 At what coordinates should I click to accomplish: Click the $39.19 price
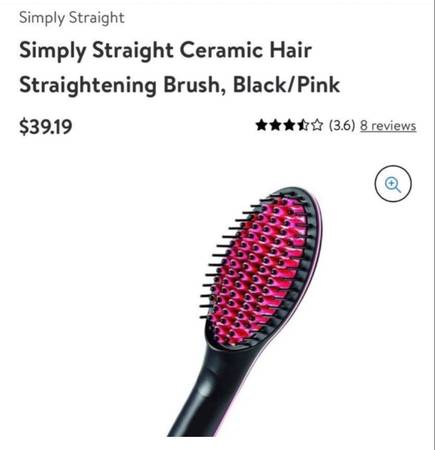coord(46,127)
